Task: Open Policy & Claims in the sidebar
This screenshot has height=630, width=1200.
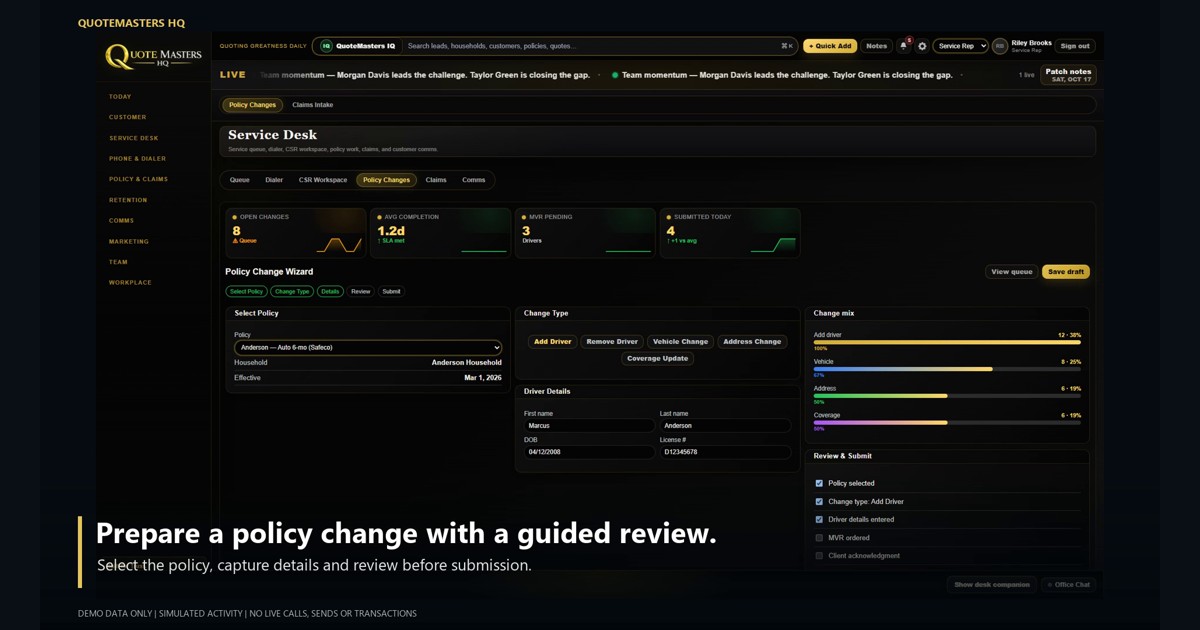Action: pyautogui.click(x=139, y=179)
